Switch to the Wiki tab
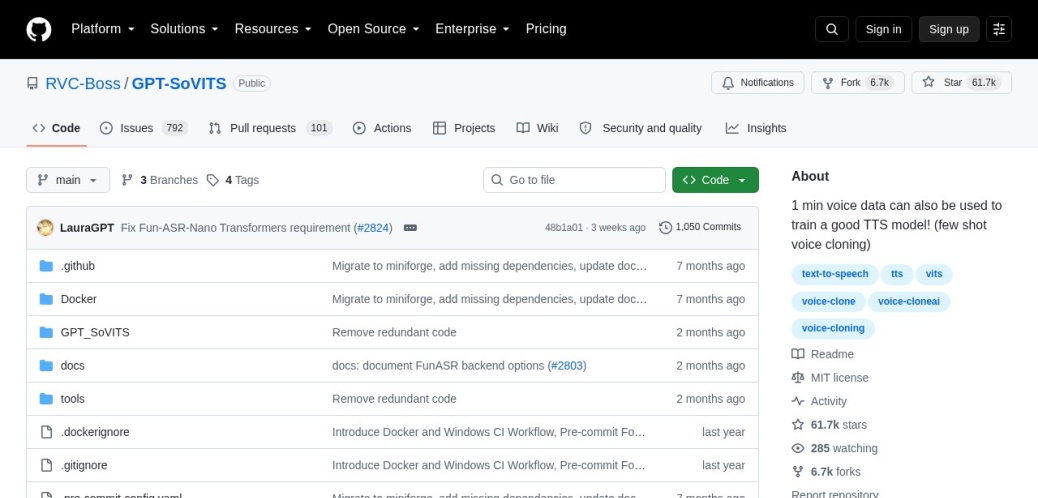This screenshot has height=498, width=1038. point(538,128)
